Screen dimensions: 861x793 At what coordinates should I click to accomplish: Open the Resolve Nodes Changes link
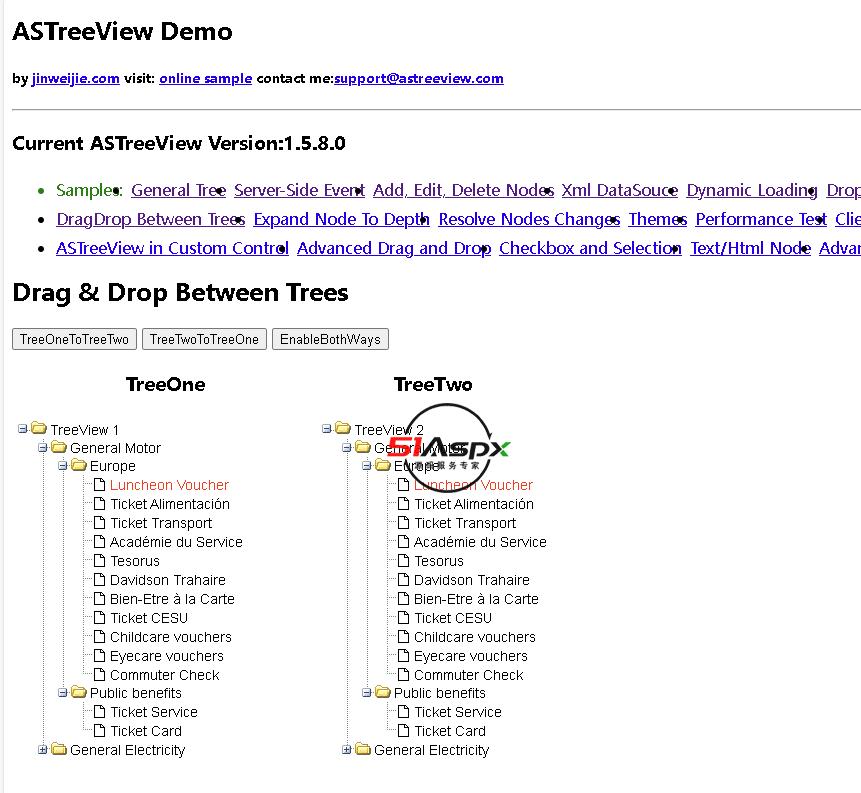(x=529, y=219)
